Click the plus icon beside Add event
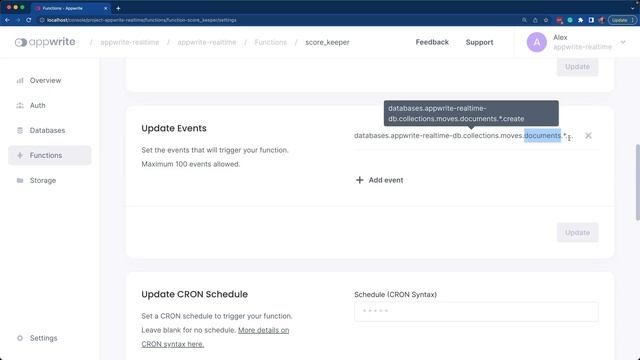Viewport: 640px width, 360px height. point(360,180)
